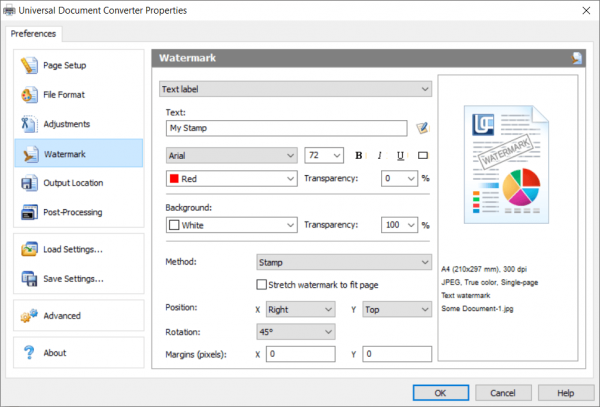Click the Watermark stamp icon in sidebar
Screen dimensions: 600x407
pos(30,154)
